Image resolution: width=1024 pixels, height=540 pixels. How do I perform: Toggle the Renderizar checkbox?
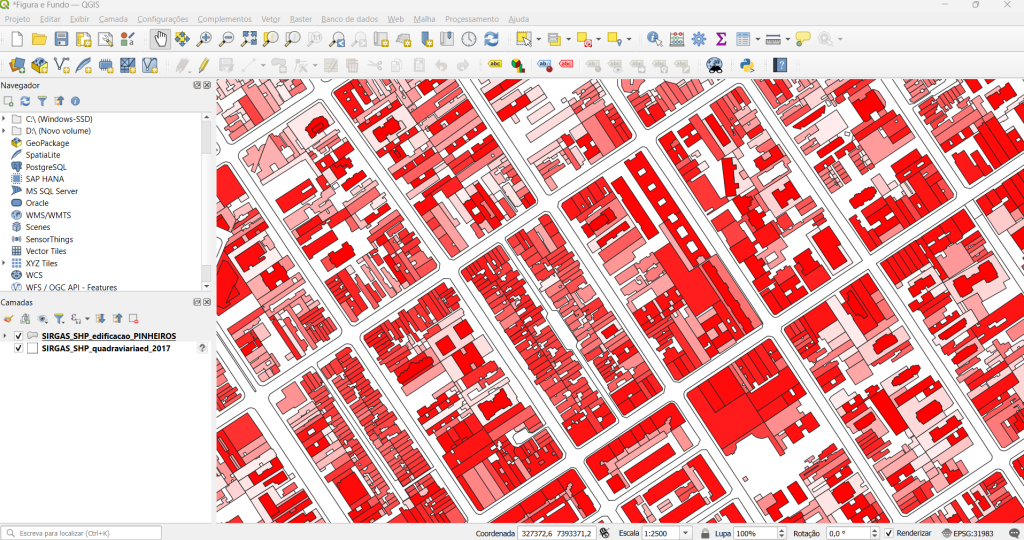(889, 533)
